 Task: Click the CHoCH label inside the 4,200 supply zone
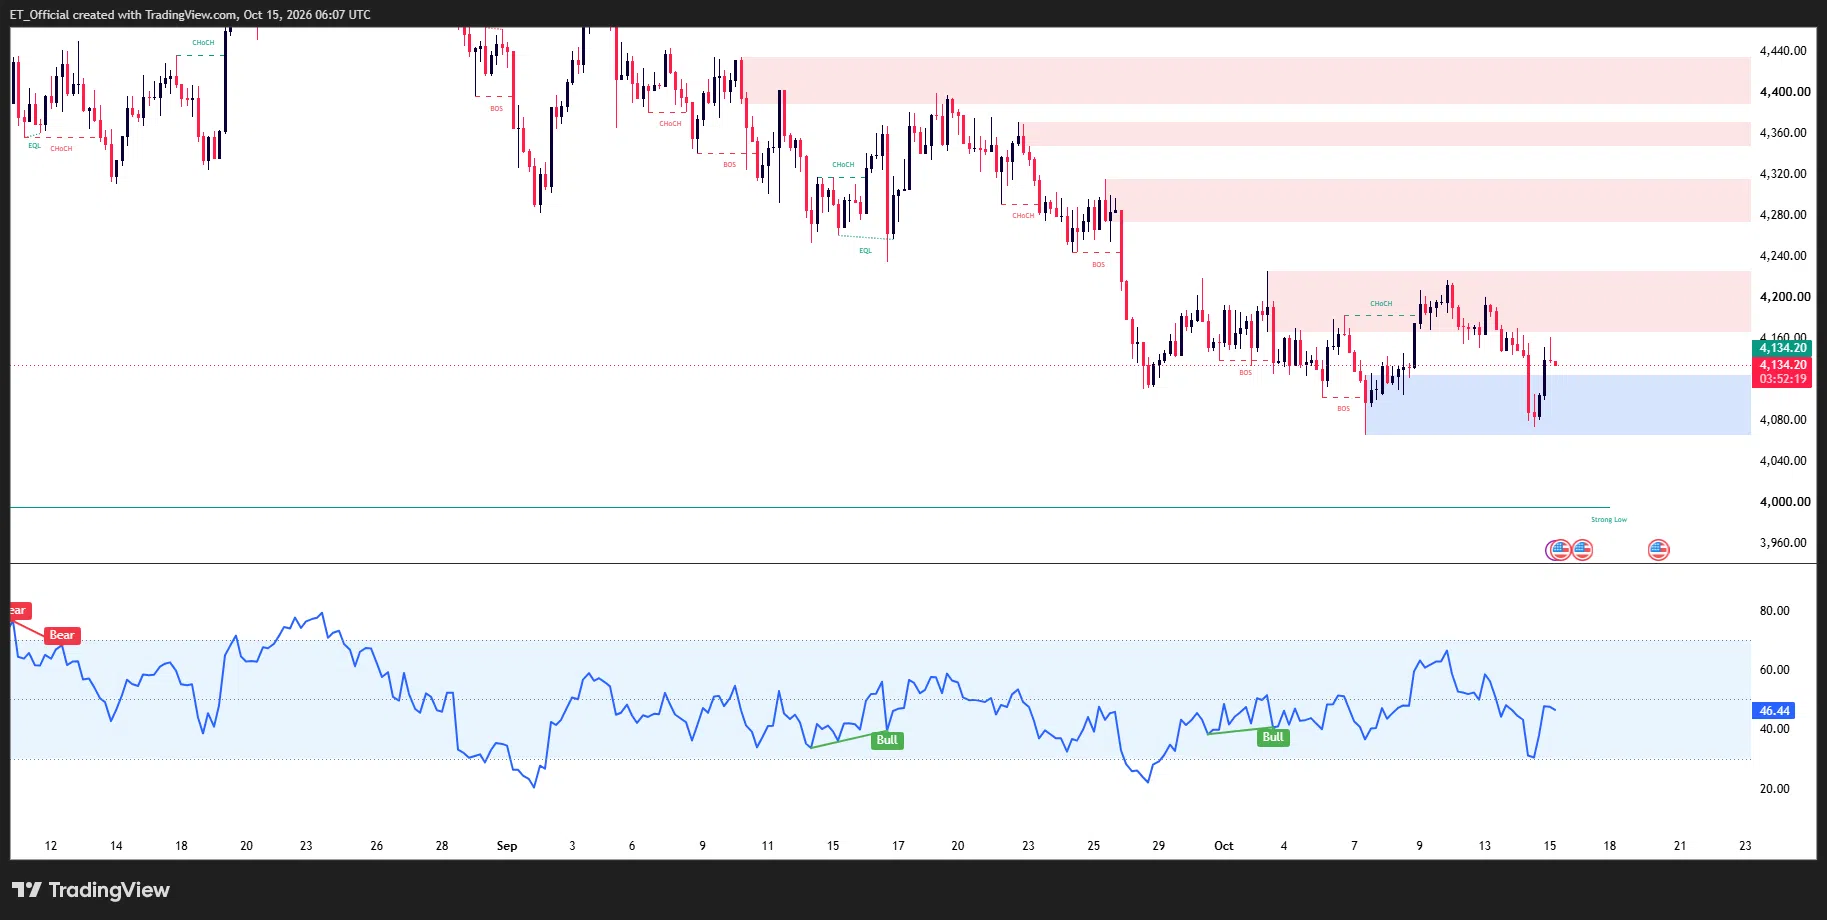[x=1381, y=304]
